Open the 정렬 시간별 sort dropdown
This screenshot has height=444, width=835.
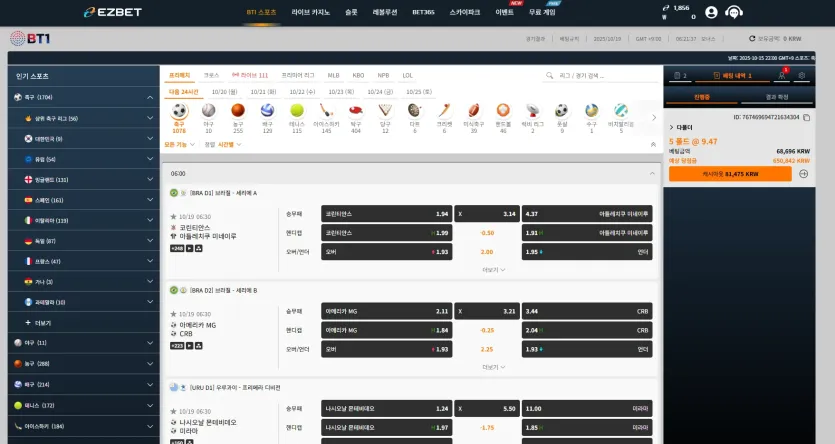(x=223, y=144)
